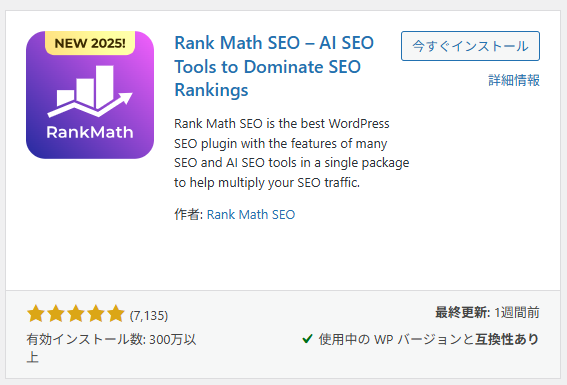Viewport: 567px width, 385px height.
Task: Click the 互換性あり compatibility text
Action: coord(507,339)
